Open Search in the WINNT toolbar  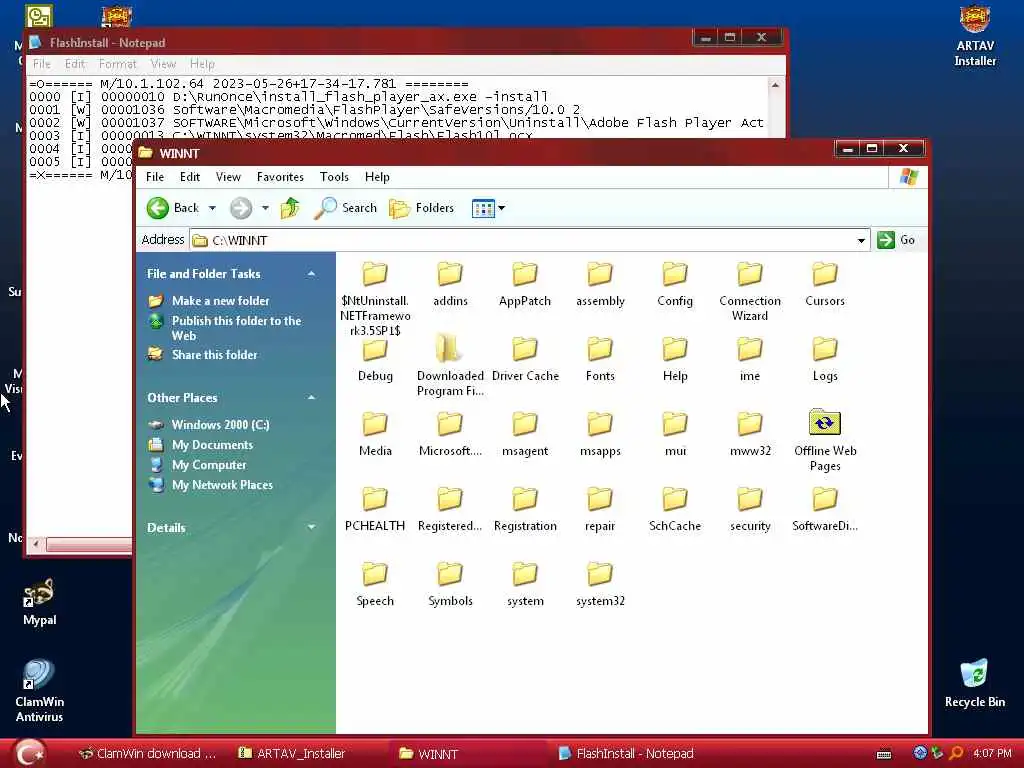point(345,208)
